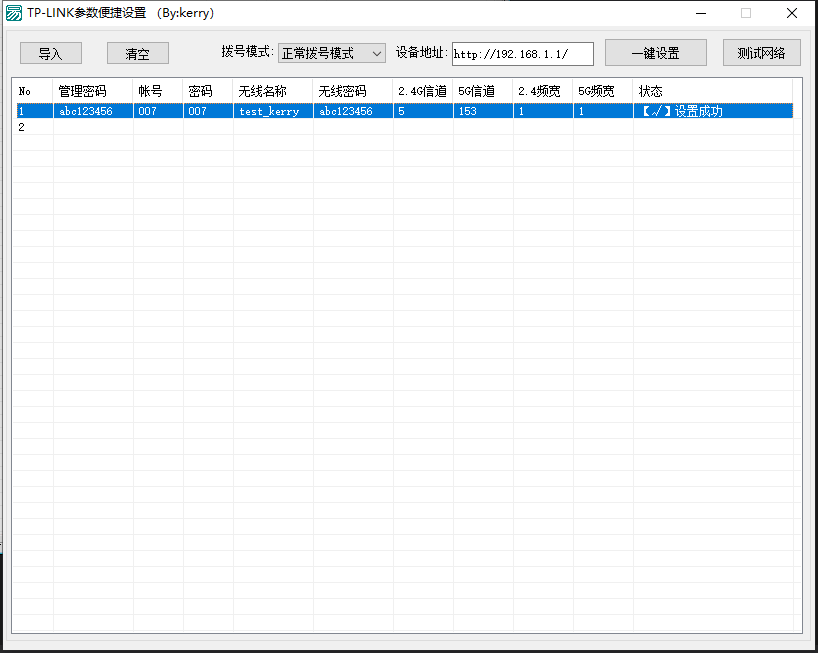Click the test_kerry wireless name cell
The width and height of the screenshot is (818, 653).
coord(271,111)
